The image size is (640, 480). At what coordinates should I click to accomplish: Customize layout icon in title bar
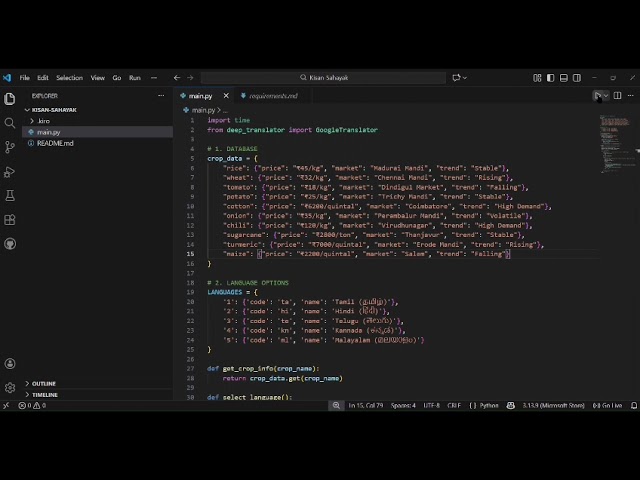(537, 78)
